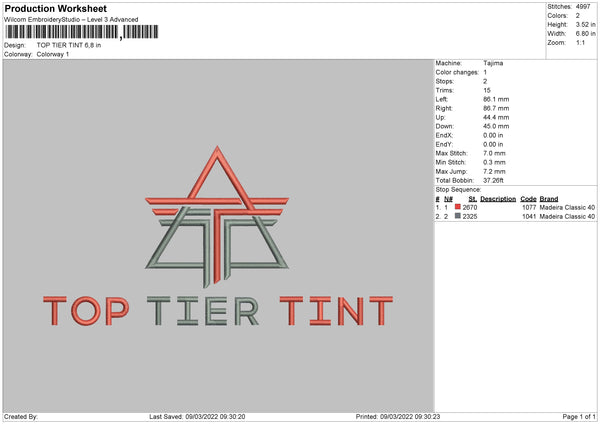Click the 'EndY:' label
600x424 pixels.
click(444, 144)
